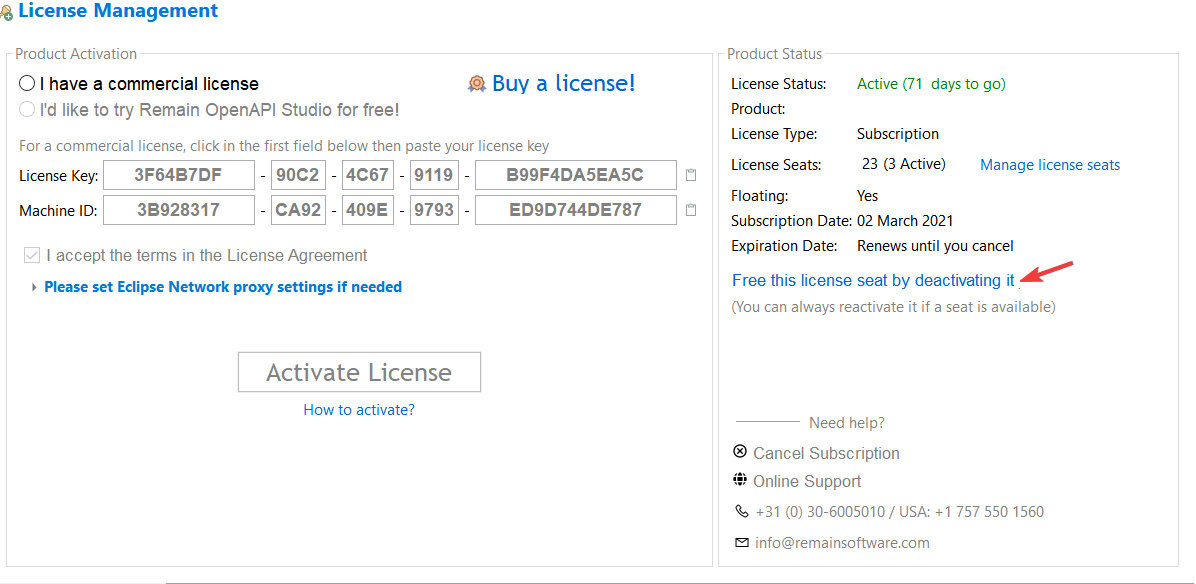Select the try OpenAPI Studio for free option
This screenshot has height=584, width=1196.
click(27, 109)
